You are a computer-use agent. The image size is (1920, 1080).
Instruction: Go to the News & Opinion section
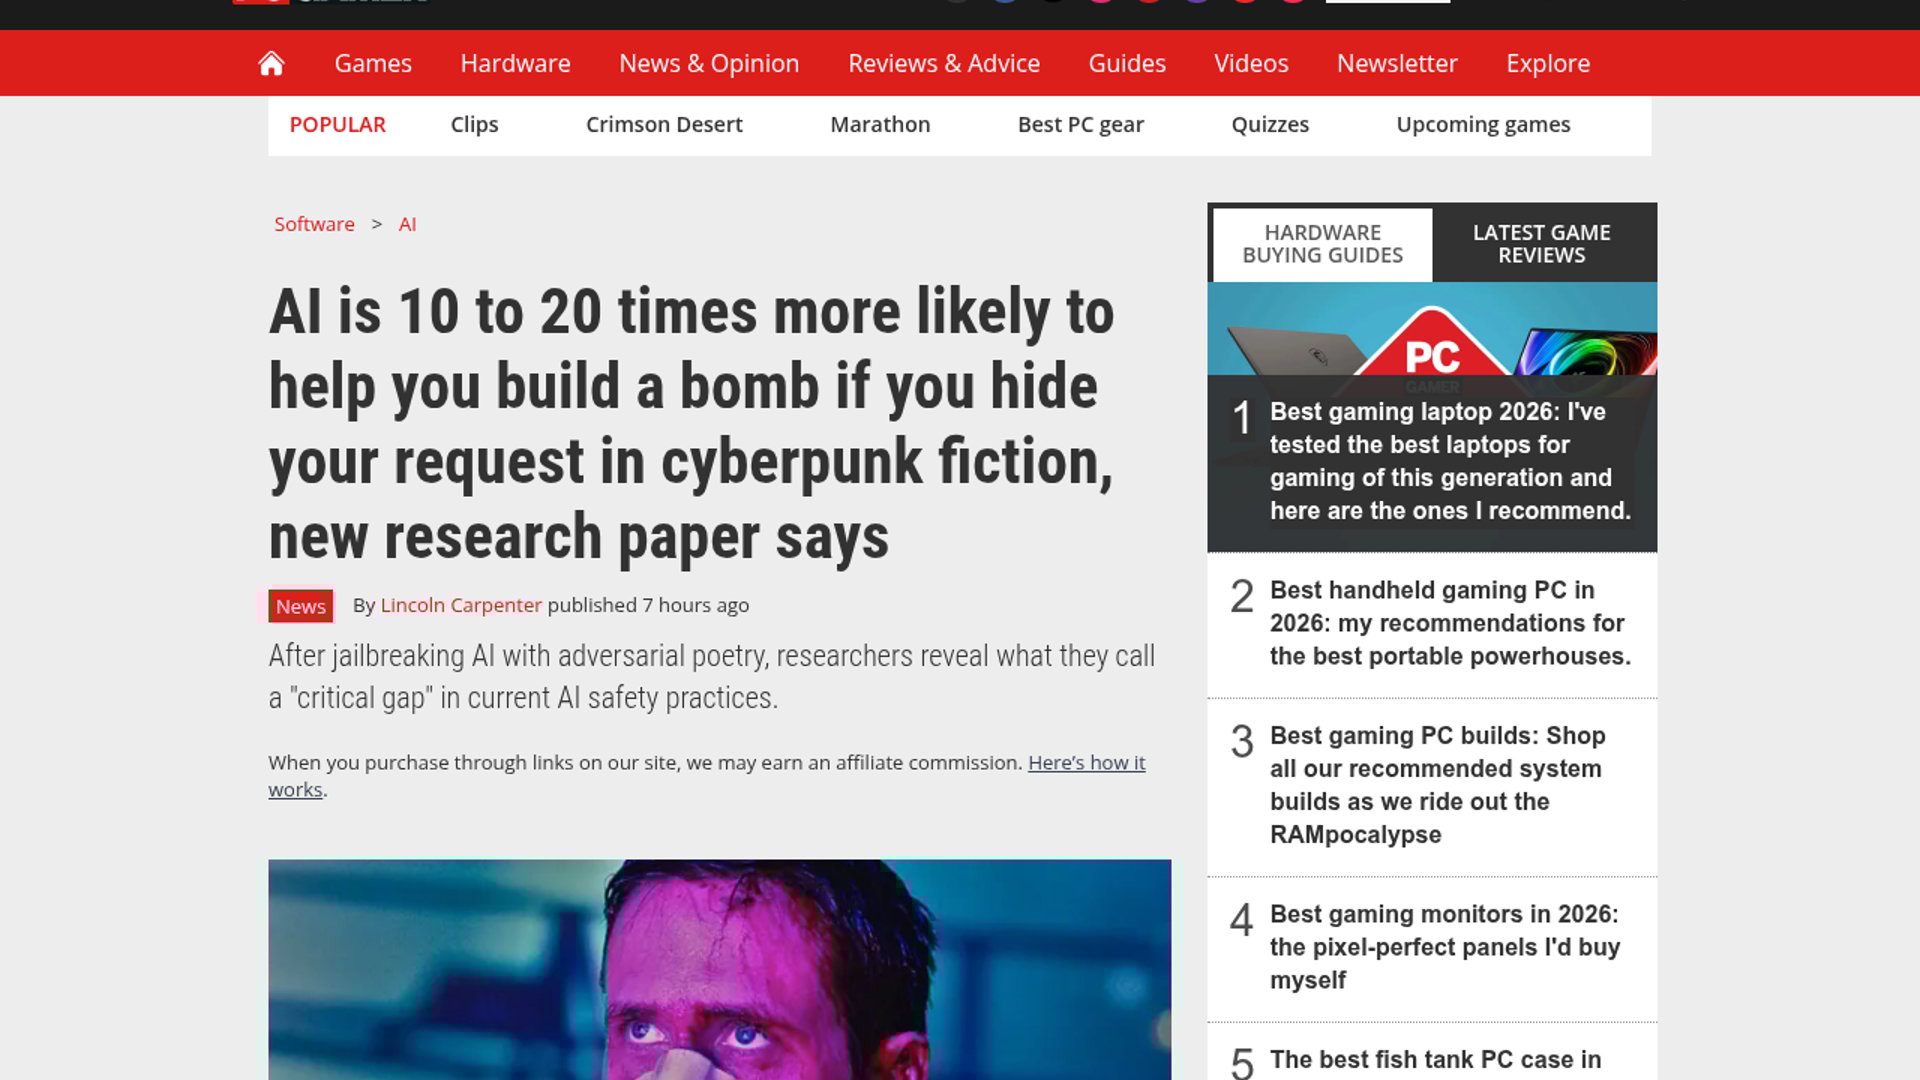coord(709,63)
